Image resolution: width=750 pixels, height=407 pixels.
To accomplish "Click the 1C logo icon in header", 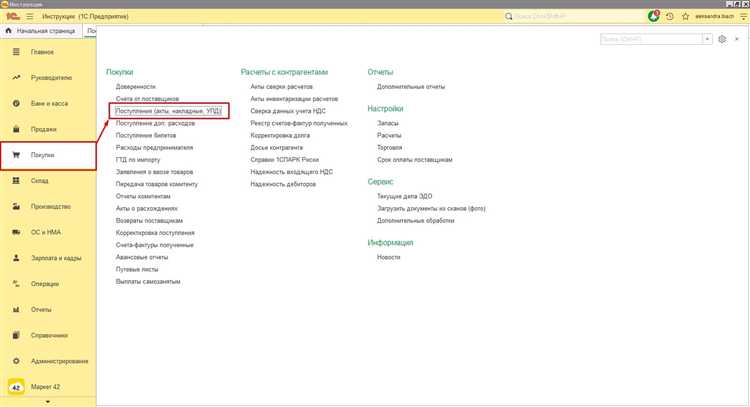I will [13, 16].
